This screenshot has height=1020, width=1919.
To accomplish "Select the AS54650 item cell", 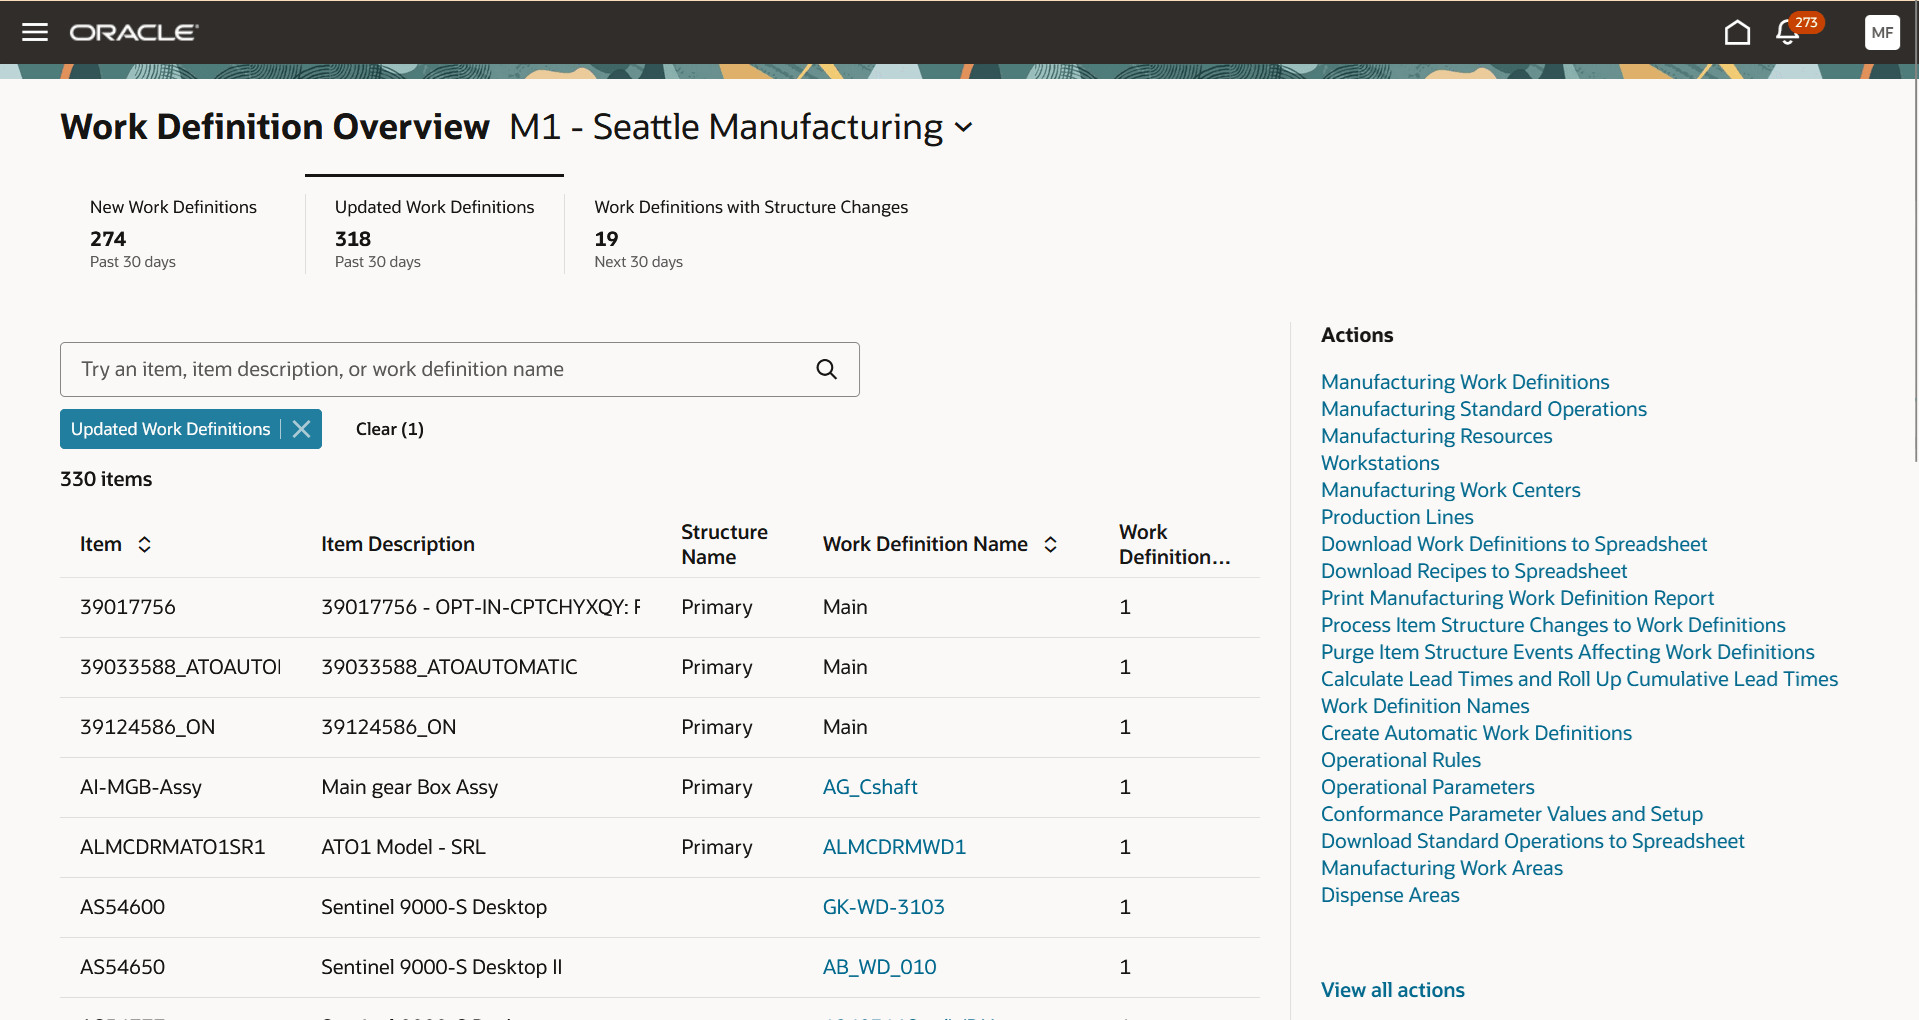I will tap(122, 967).
